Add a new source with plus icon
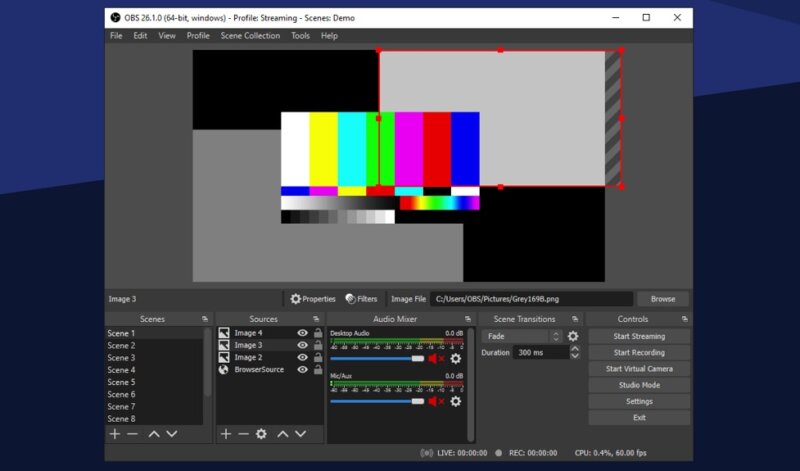This screenshot has width=800, height=471. coord(226,434)
